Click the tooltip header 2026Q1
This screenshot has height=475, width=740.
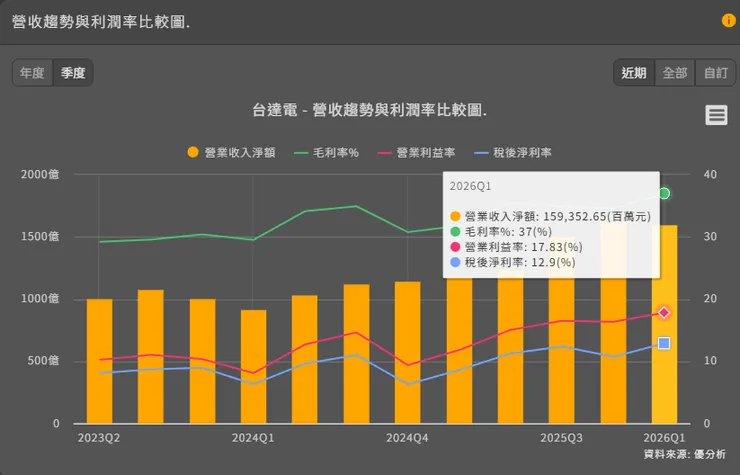pos(471,187)
